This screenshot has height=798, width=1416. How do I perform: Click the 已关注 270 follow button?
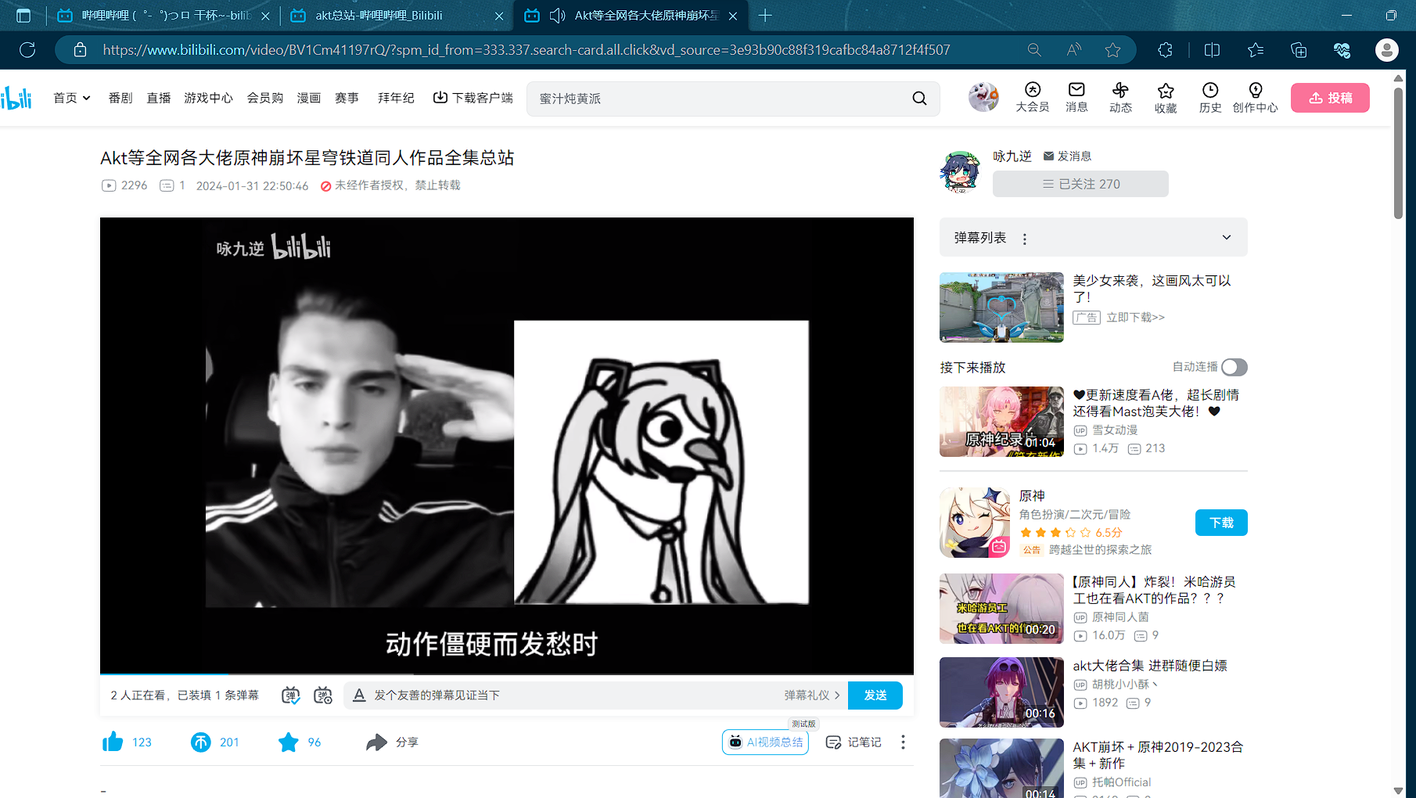click(x=1080, y=184)
